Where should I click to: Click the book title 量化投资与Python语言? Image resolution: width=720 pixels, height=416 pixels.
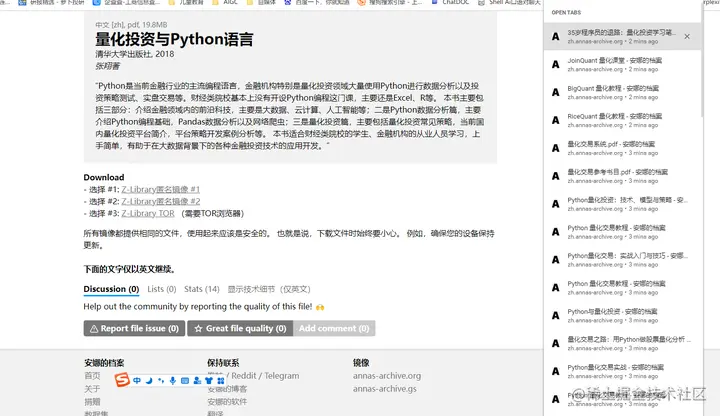[174, 39]
